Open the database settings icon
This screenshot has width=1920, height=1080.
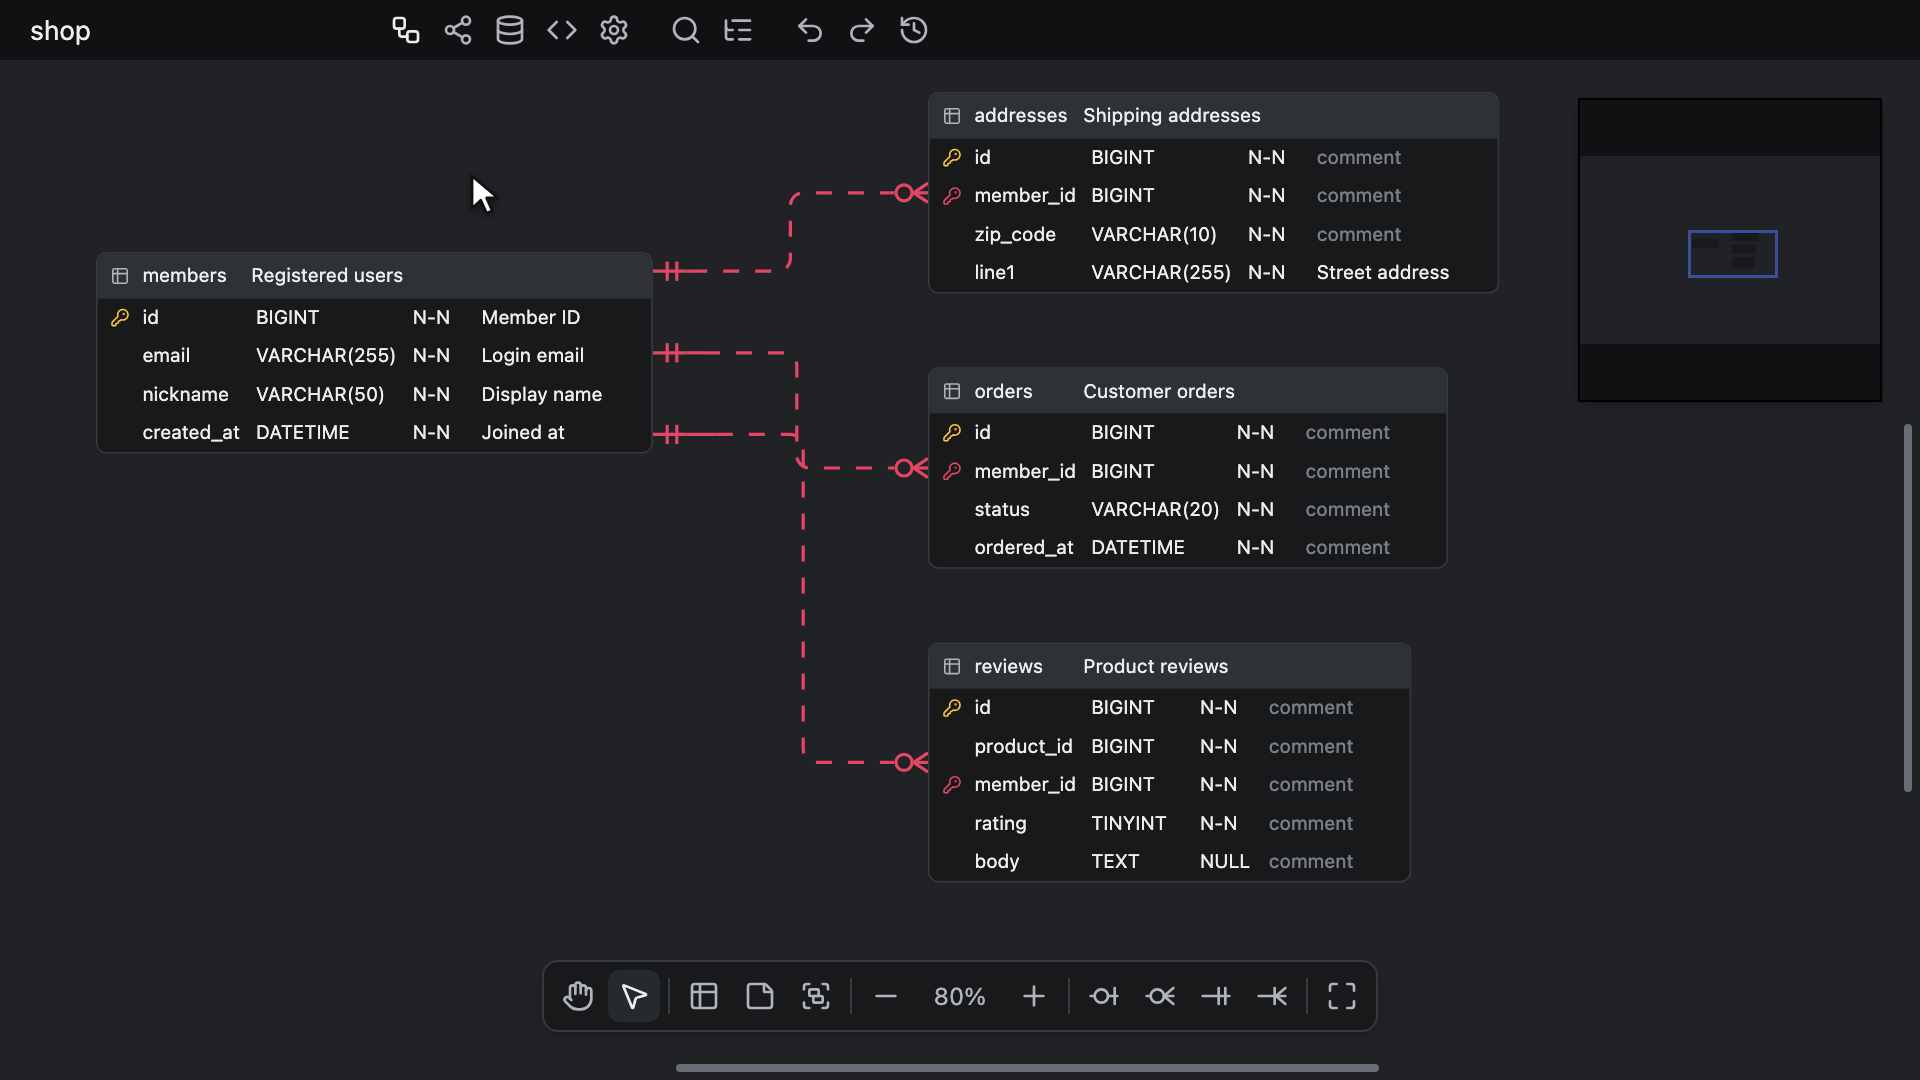point(510,30)
